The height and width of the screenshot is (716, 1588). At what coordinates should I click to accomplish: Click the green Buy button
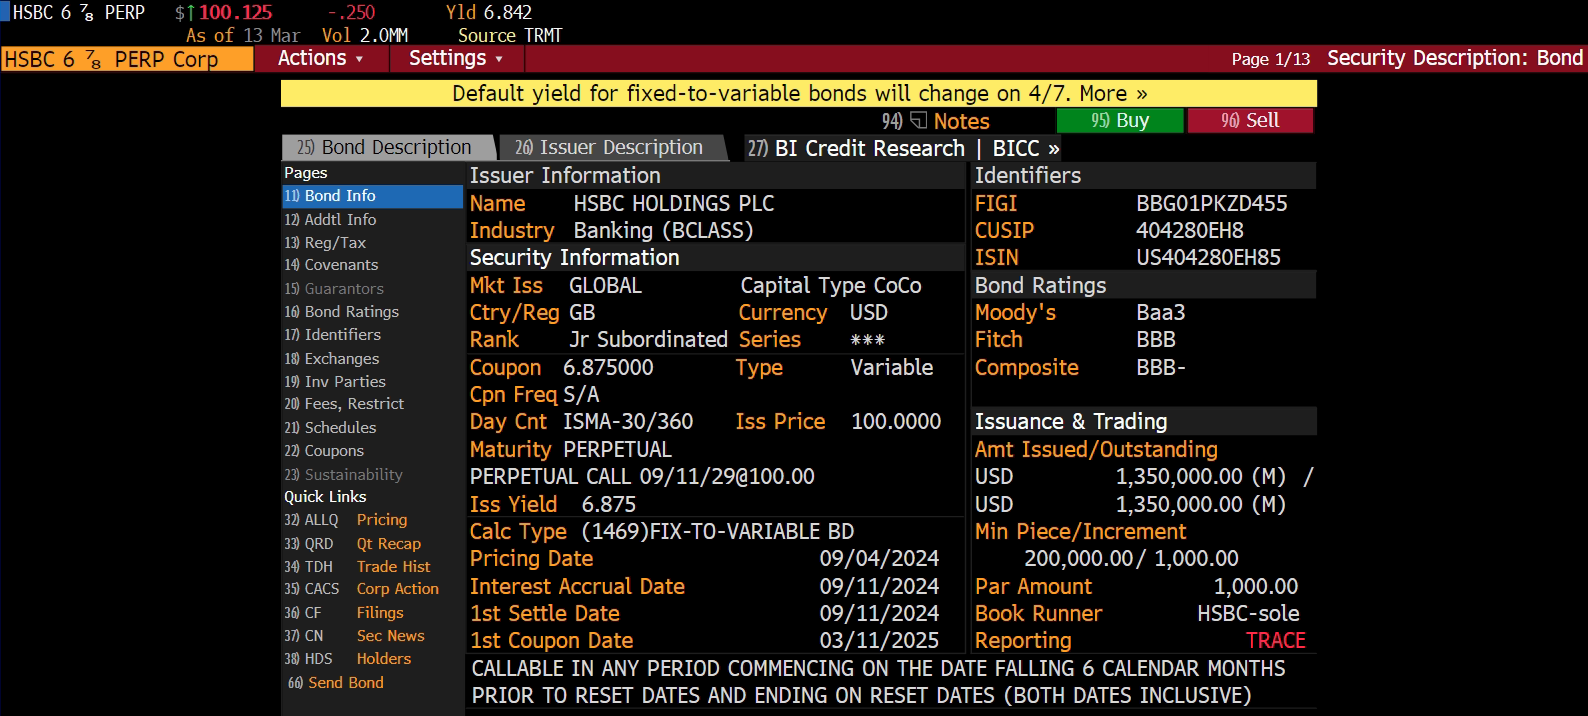click(1120, 120)
